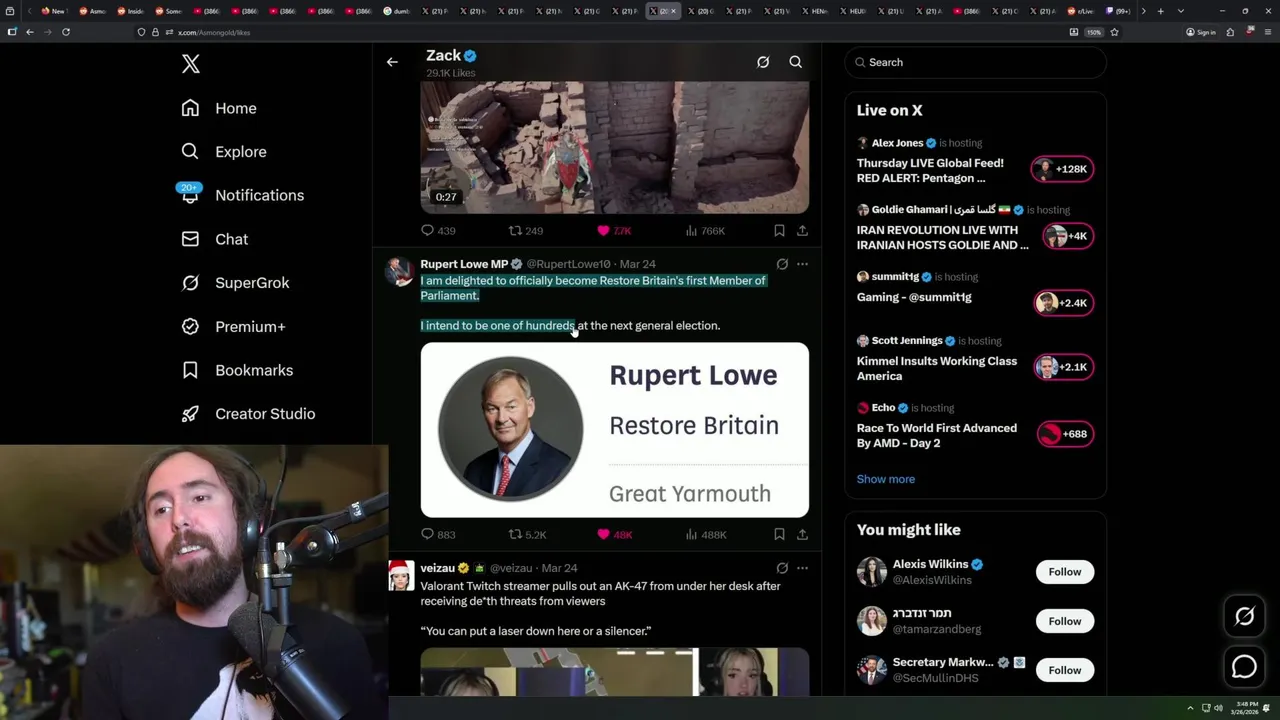Image resolution: width=1280 pixels, height=720 pixels.
Task: Share Rupert Lowe's post
Action: coord(802,535)
